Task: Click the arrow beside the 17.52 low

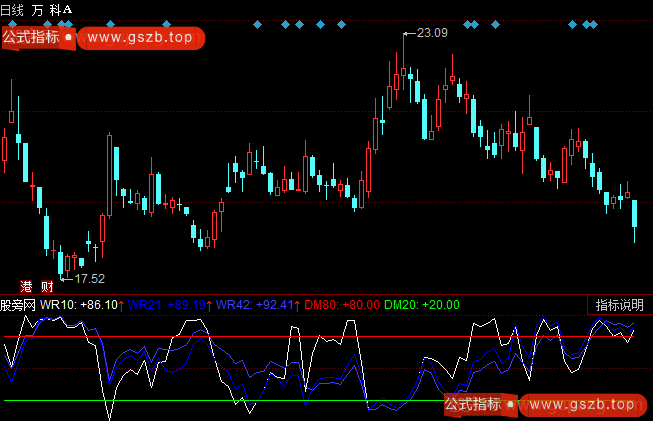Action: (67, 277)
